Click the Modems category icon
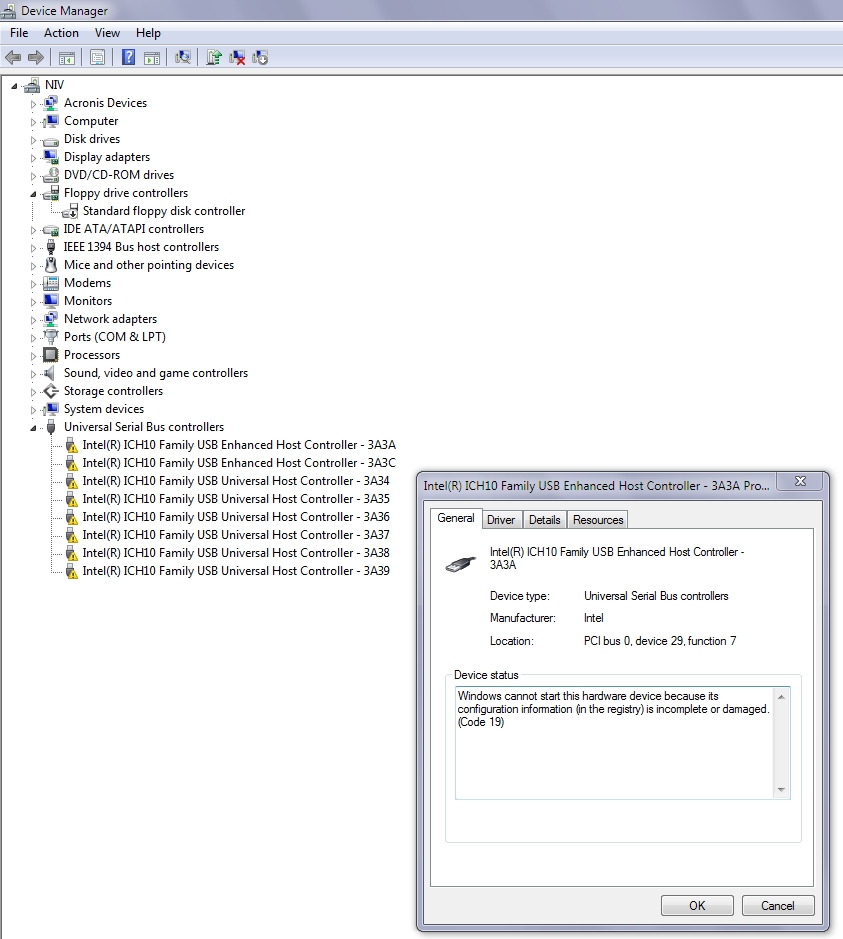 point(51,283)
